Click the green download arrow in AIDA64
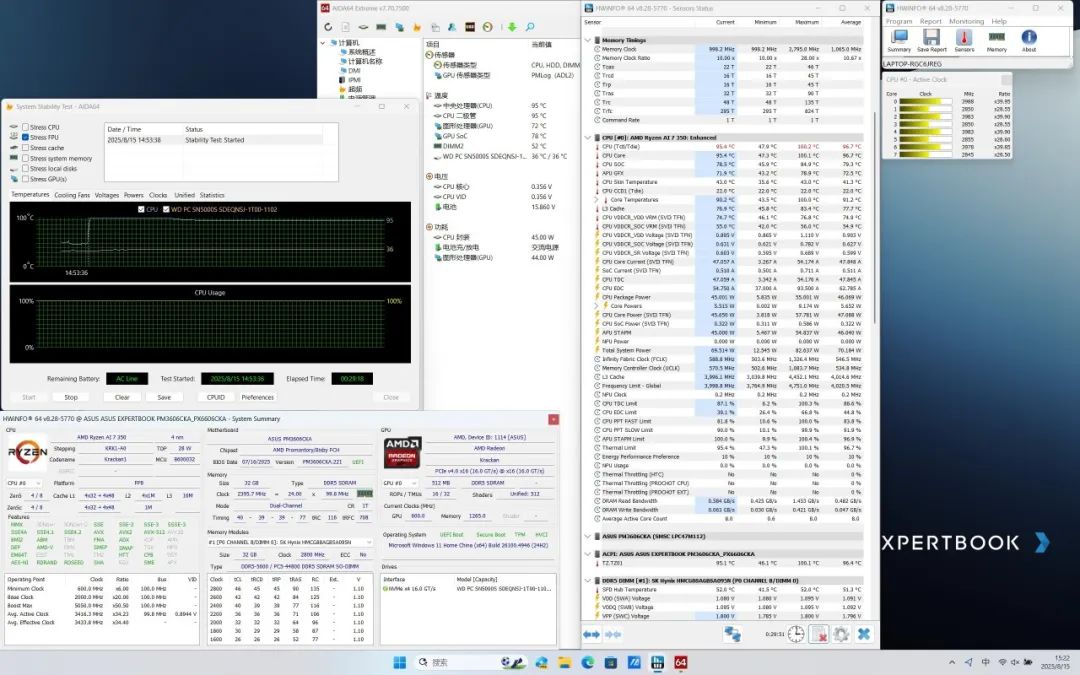The height and width of the screenshot is (675, 1080). (x=512, y=27)
